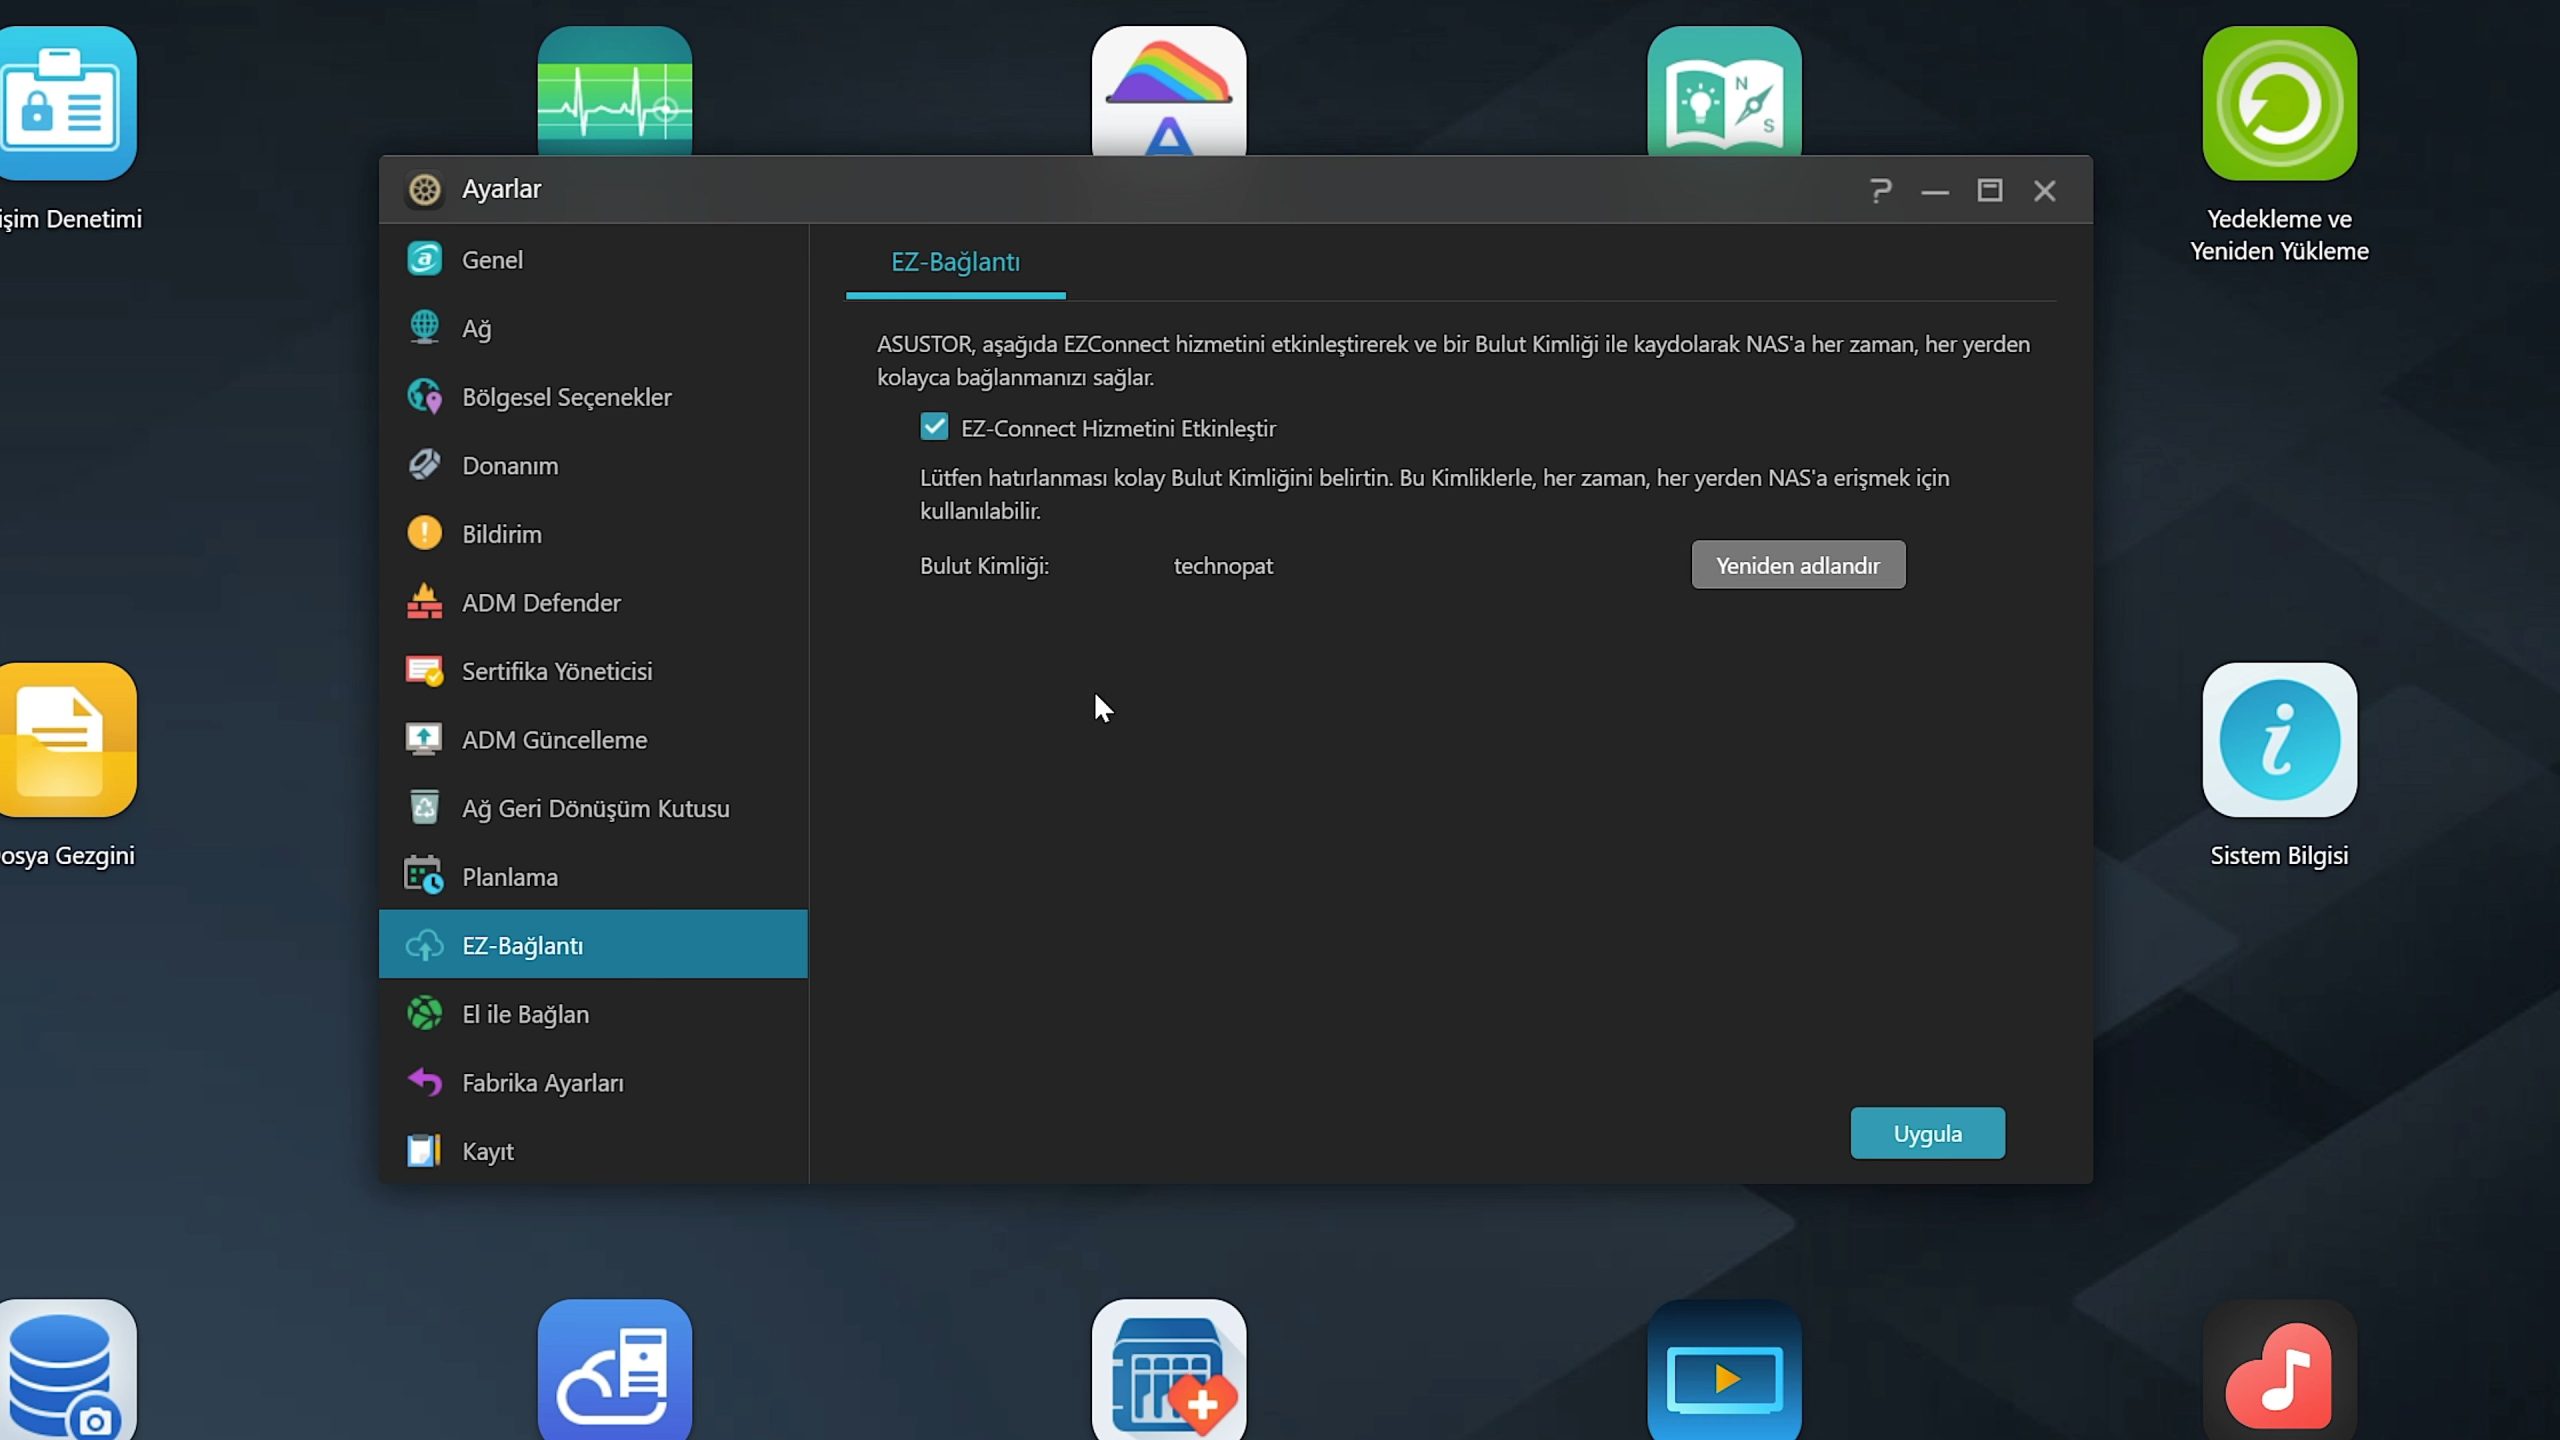Click the technopat Bulut Kimliği value
This screenshot has width=2560, height=1440.
click(1222, 566)
